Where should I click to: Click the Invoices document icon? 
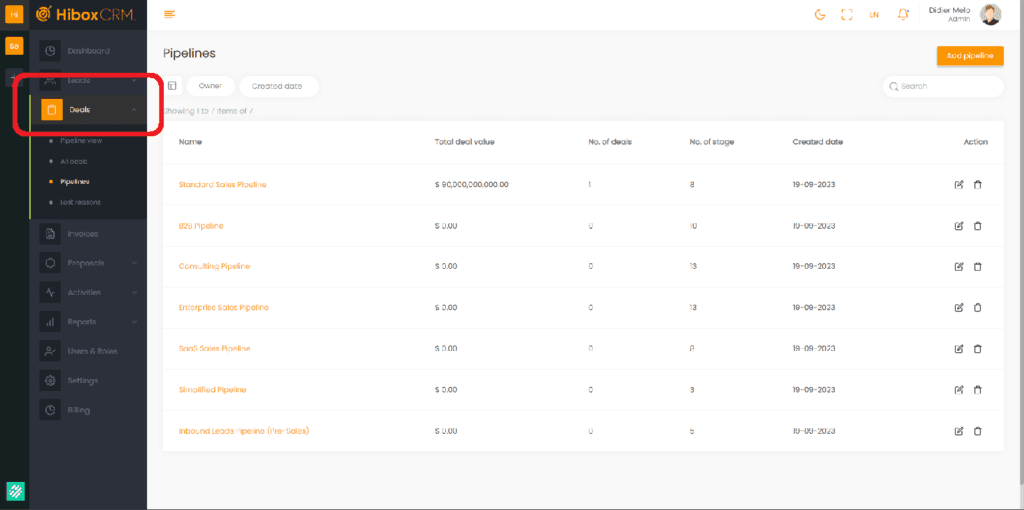coord(50,234)
